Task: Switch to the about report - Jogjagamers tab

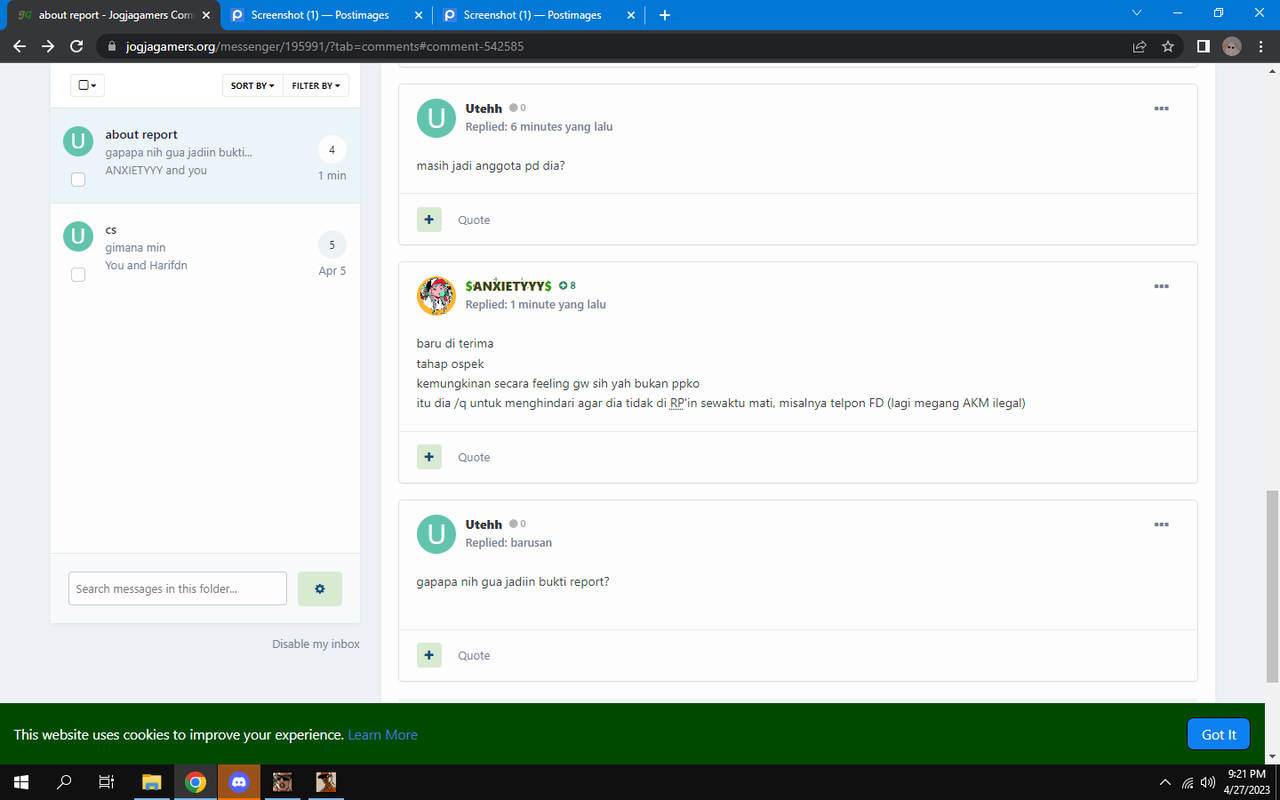Action: [x=111, y=16]
